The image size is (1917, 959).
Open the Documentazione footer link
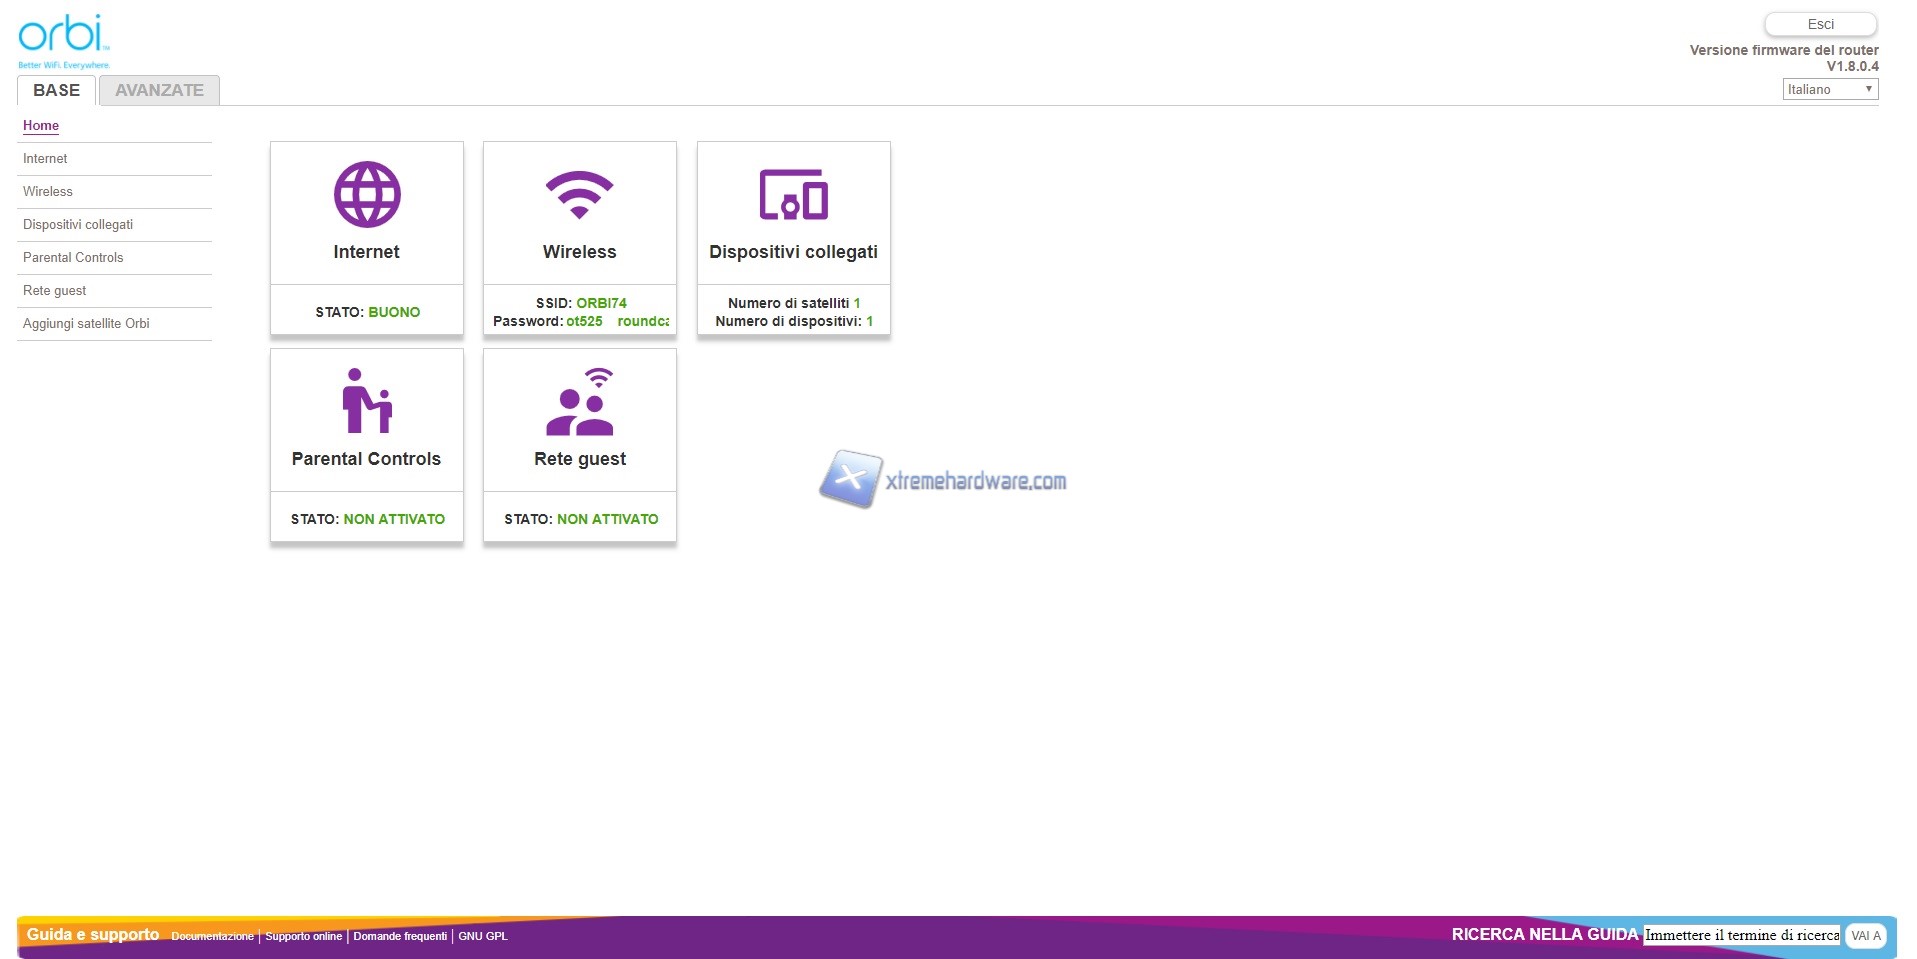[x=212, y=936]
